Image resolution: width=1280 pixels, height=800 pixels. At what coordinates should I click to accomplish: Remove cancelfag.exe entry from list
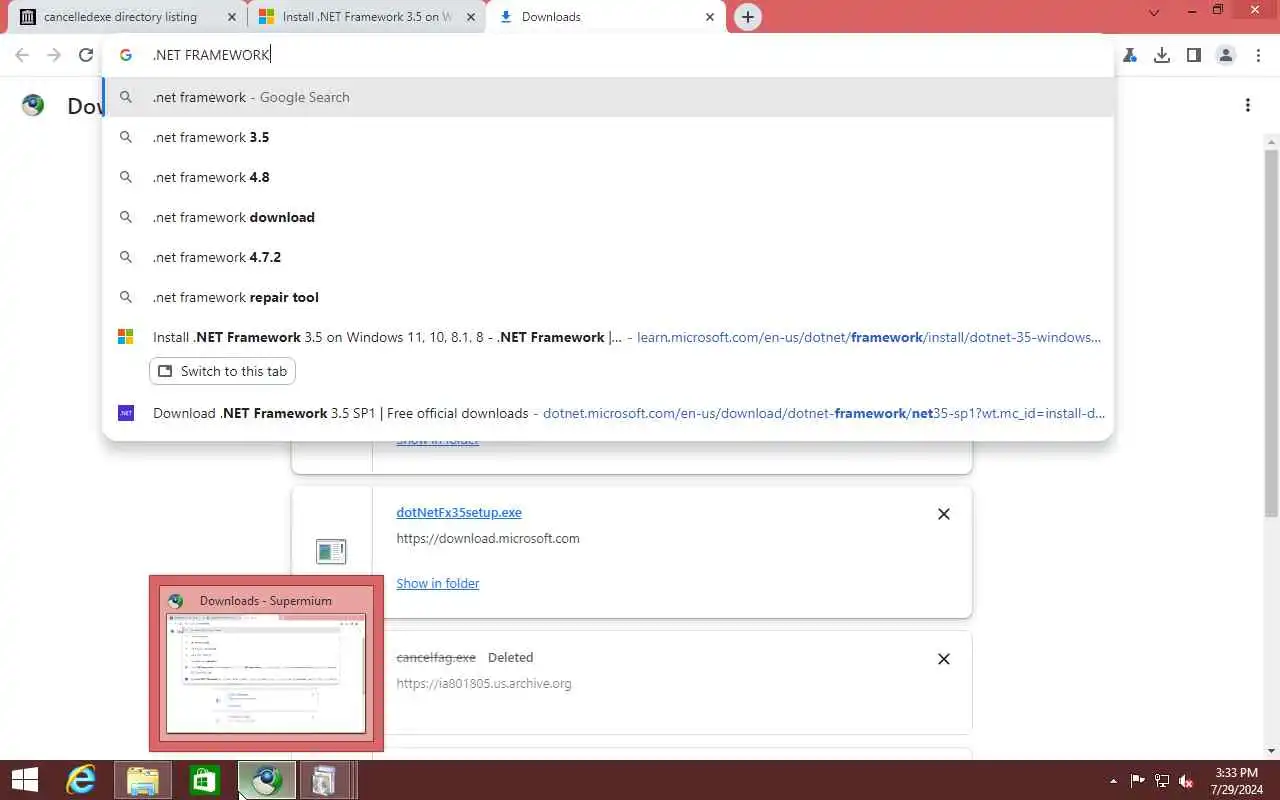[x=943, y=659]
